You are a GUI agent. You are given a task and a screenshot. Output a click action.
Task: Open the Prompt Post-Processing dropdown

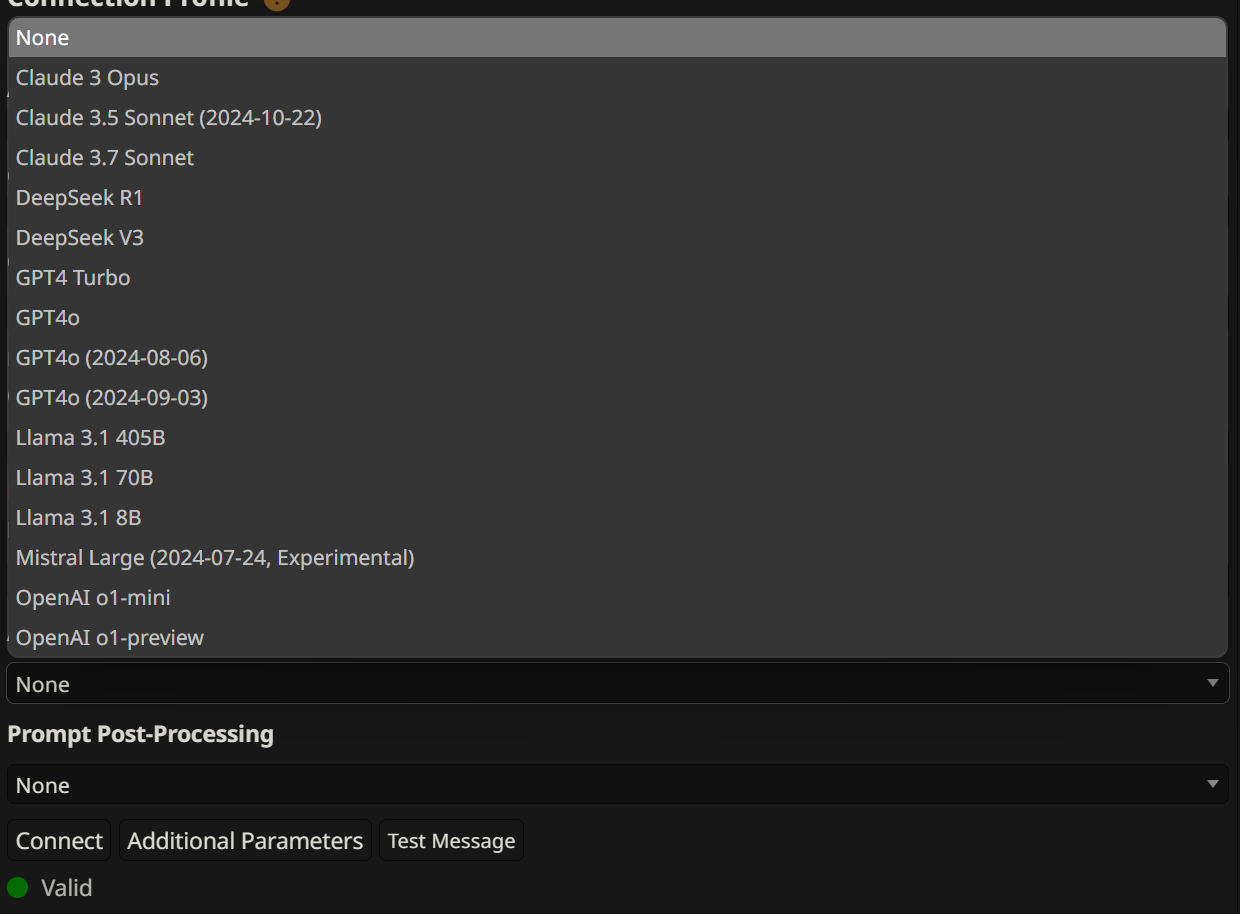pos(617,785)
